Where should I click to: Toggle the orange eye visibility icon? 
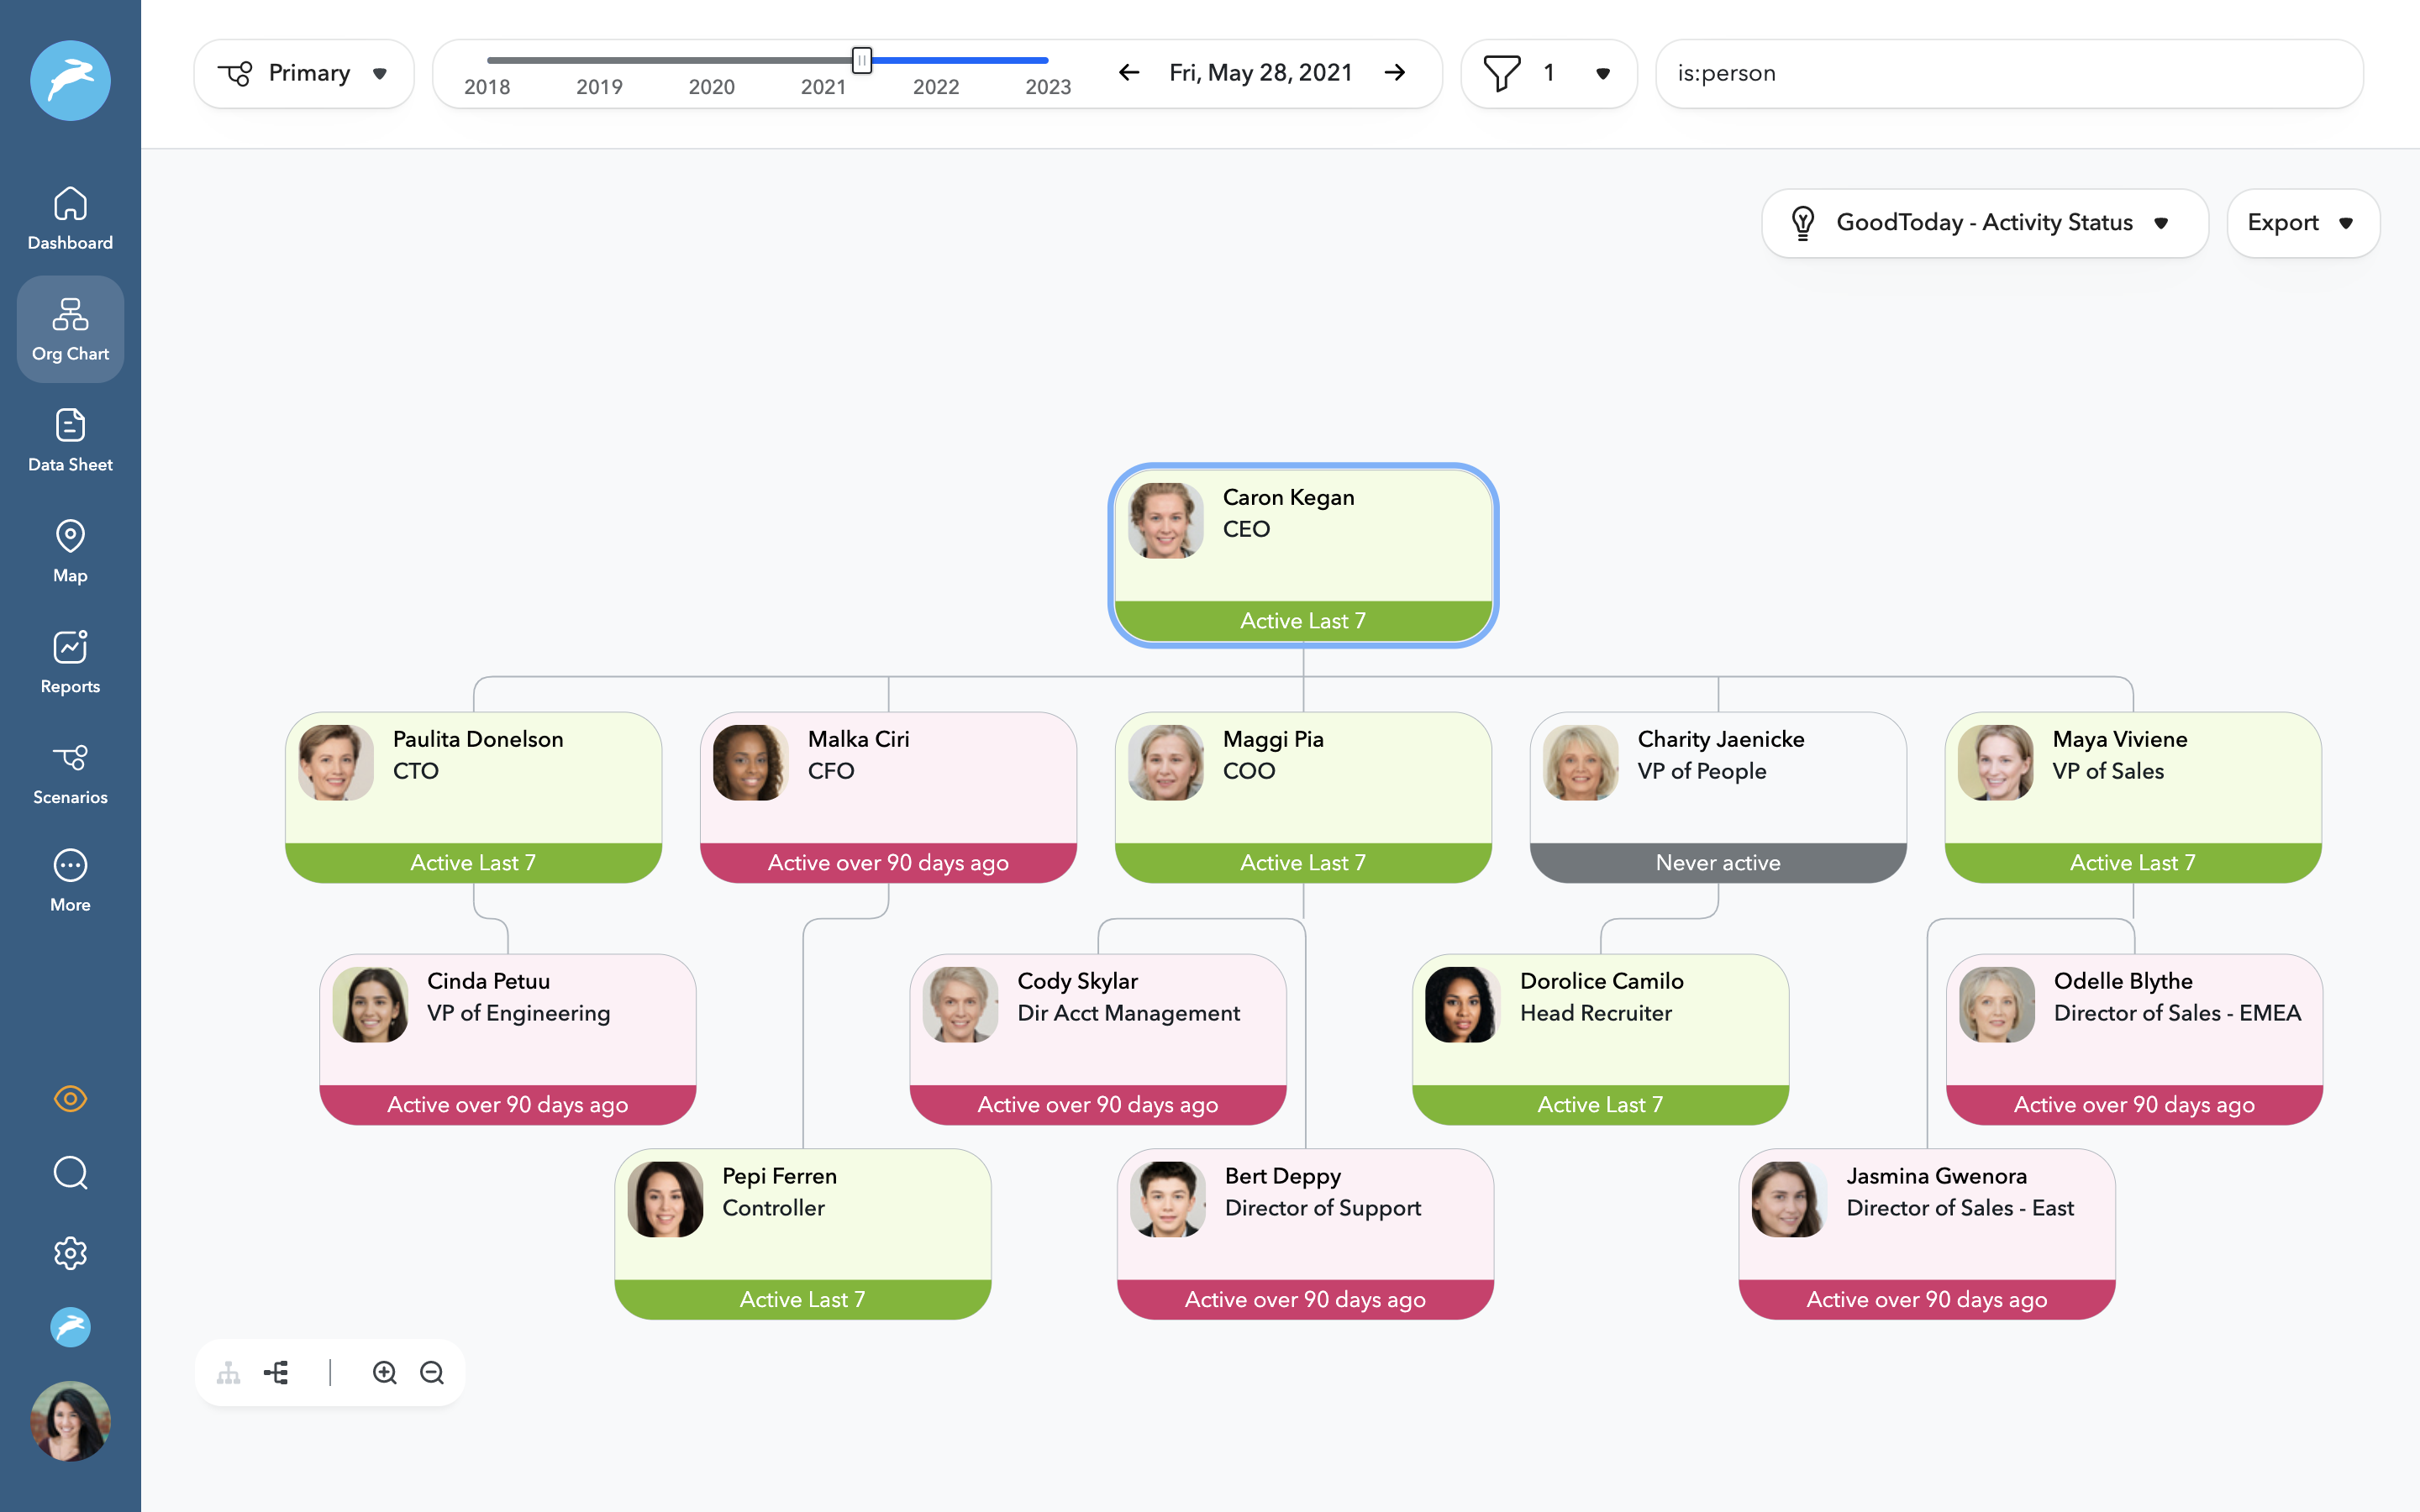click(70, 1098)
